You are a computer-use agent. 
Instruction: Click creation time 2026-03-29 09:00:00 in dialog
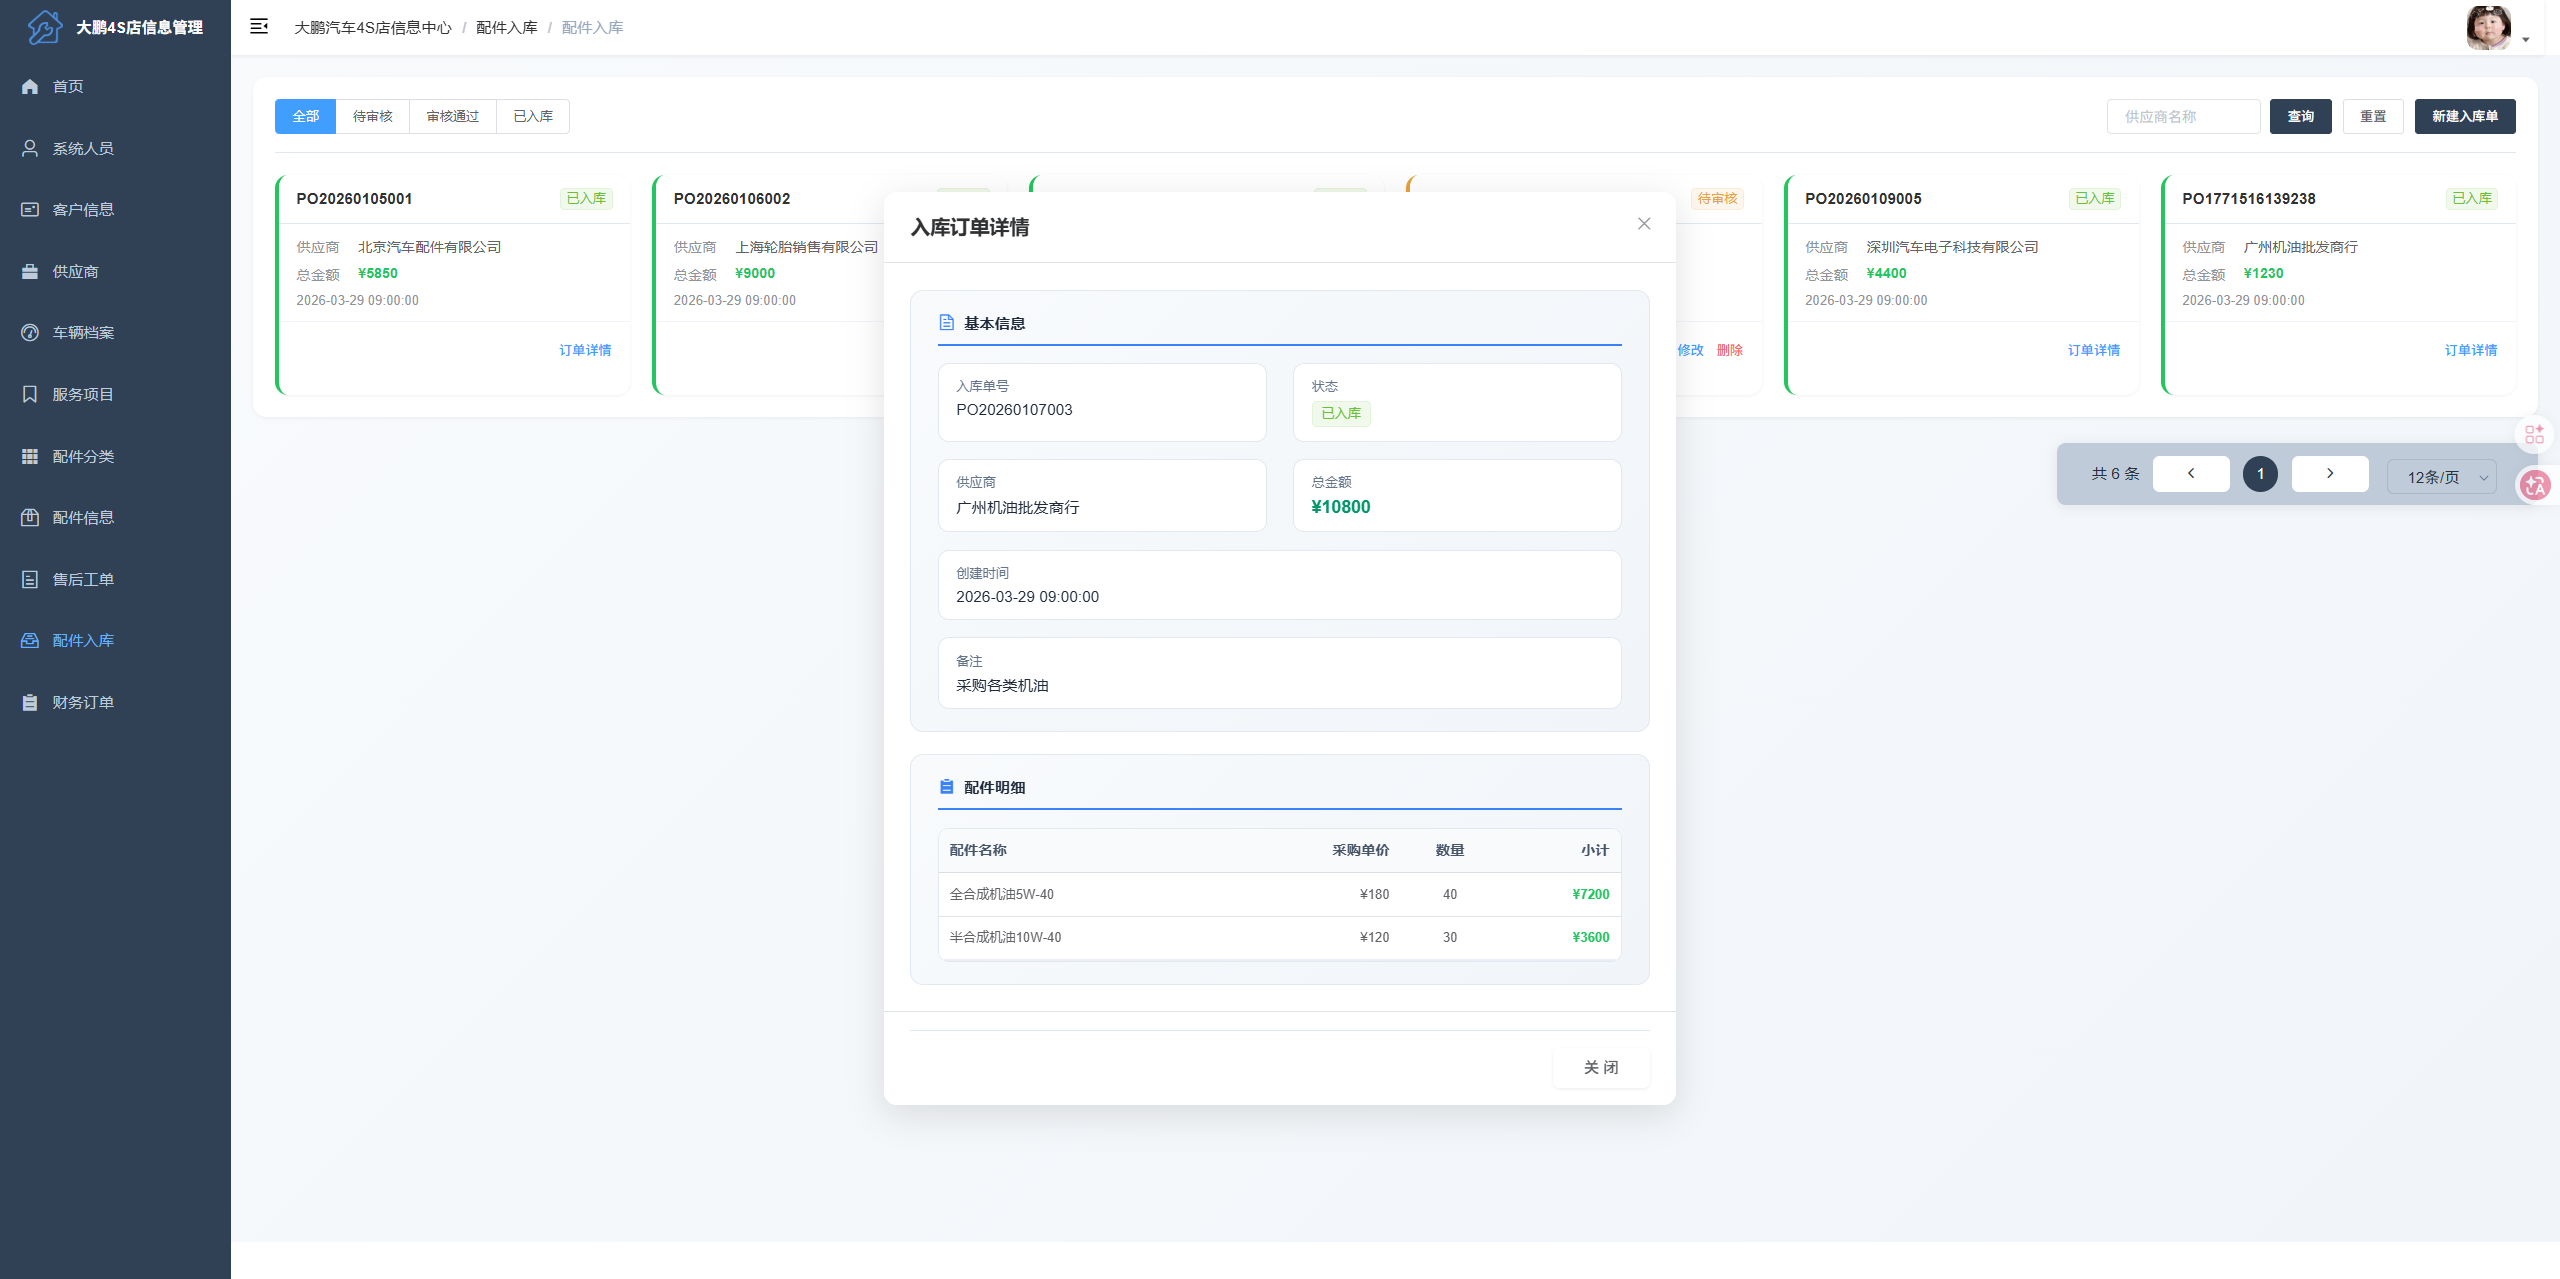pyautogui.click(x=1027, y=597)
